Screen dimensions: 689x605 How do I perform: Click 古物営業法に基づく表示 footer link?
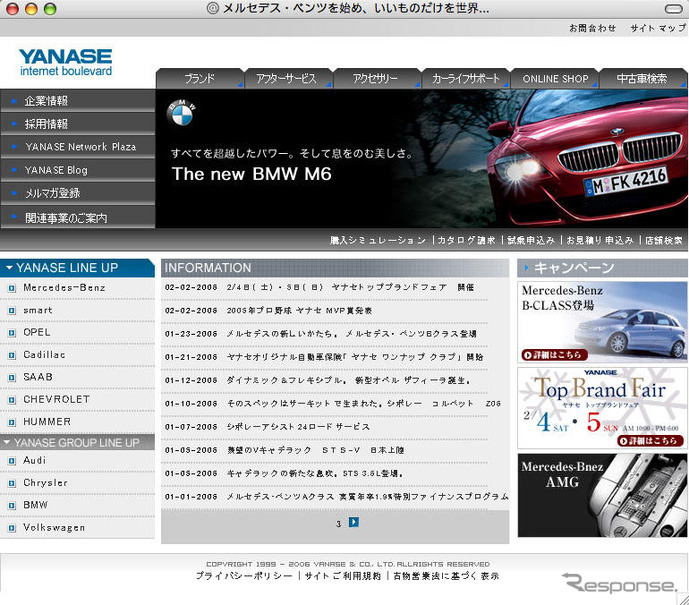tap(446, 576)
